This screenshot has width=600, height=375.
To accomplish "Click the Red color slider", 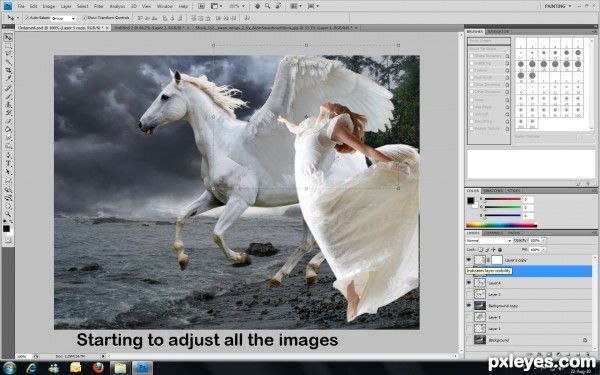I will [502, 199].
